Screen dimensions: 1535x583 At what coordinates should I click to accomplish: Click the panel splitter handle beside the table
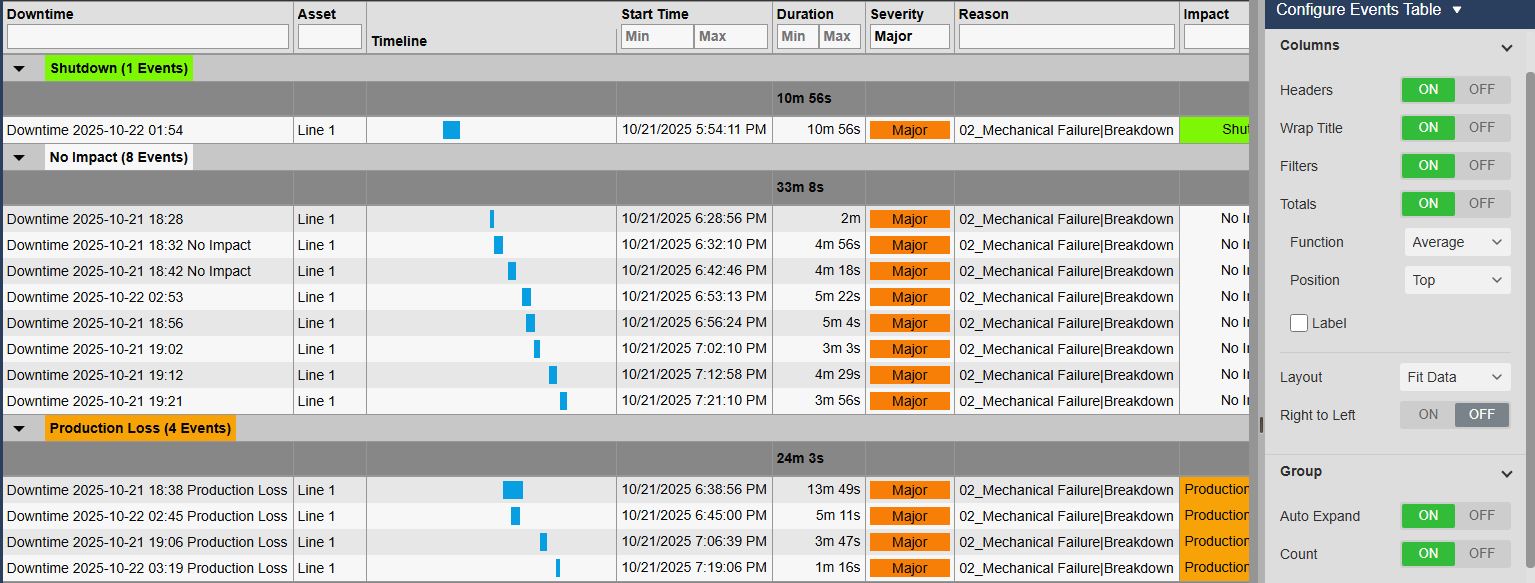click(1260, 424)
